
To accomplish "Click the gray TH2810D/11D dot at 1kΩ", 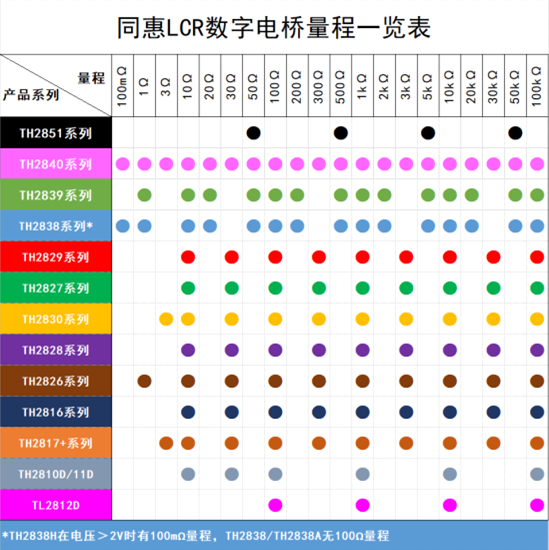I will point(362,474).
